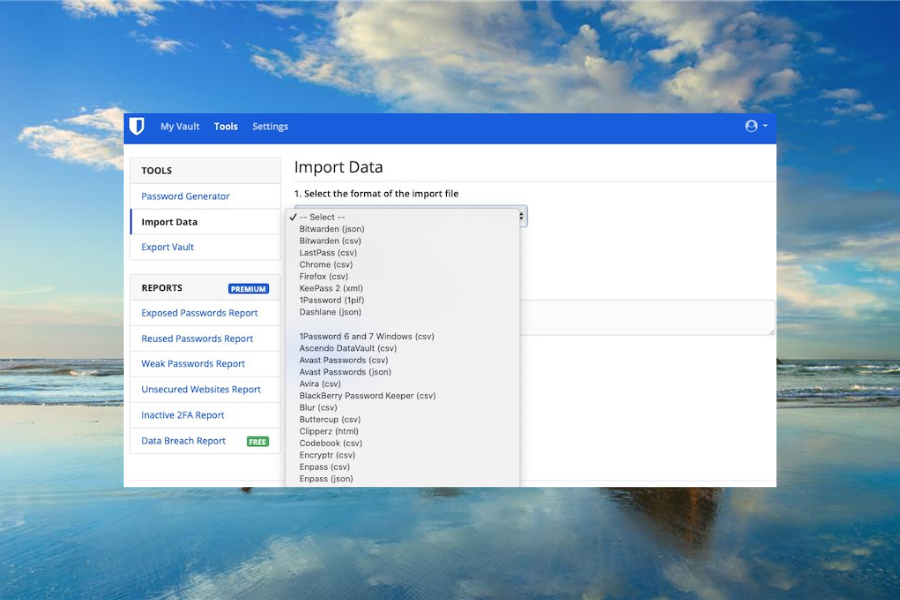
Task: Open the Exposed Passwords Report
Action: point(199,313)
